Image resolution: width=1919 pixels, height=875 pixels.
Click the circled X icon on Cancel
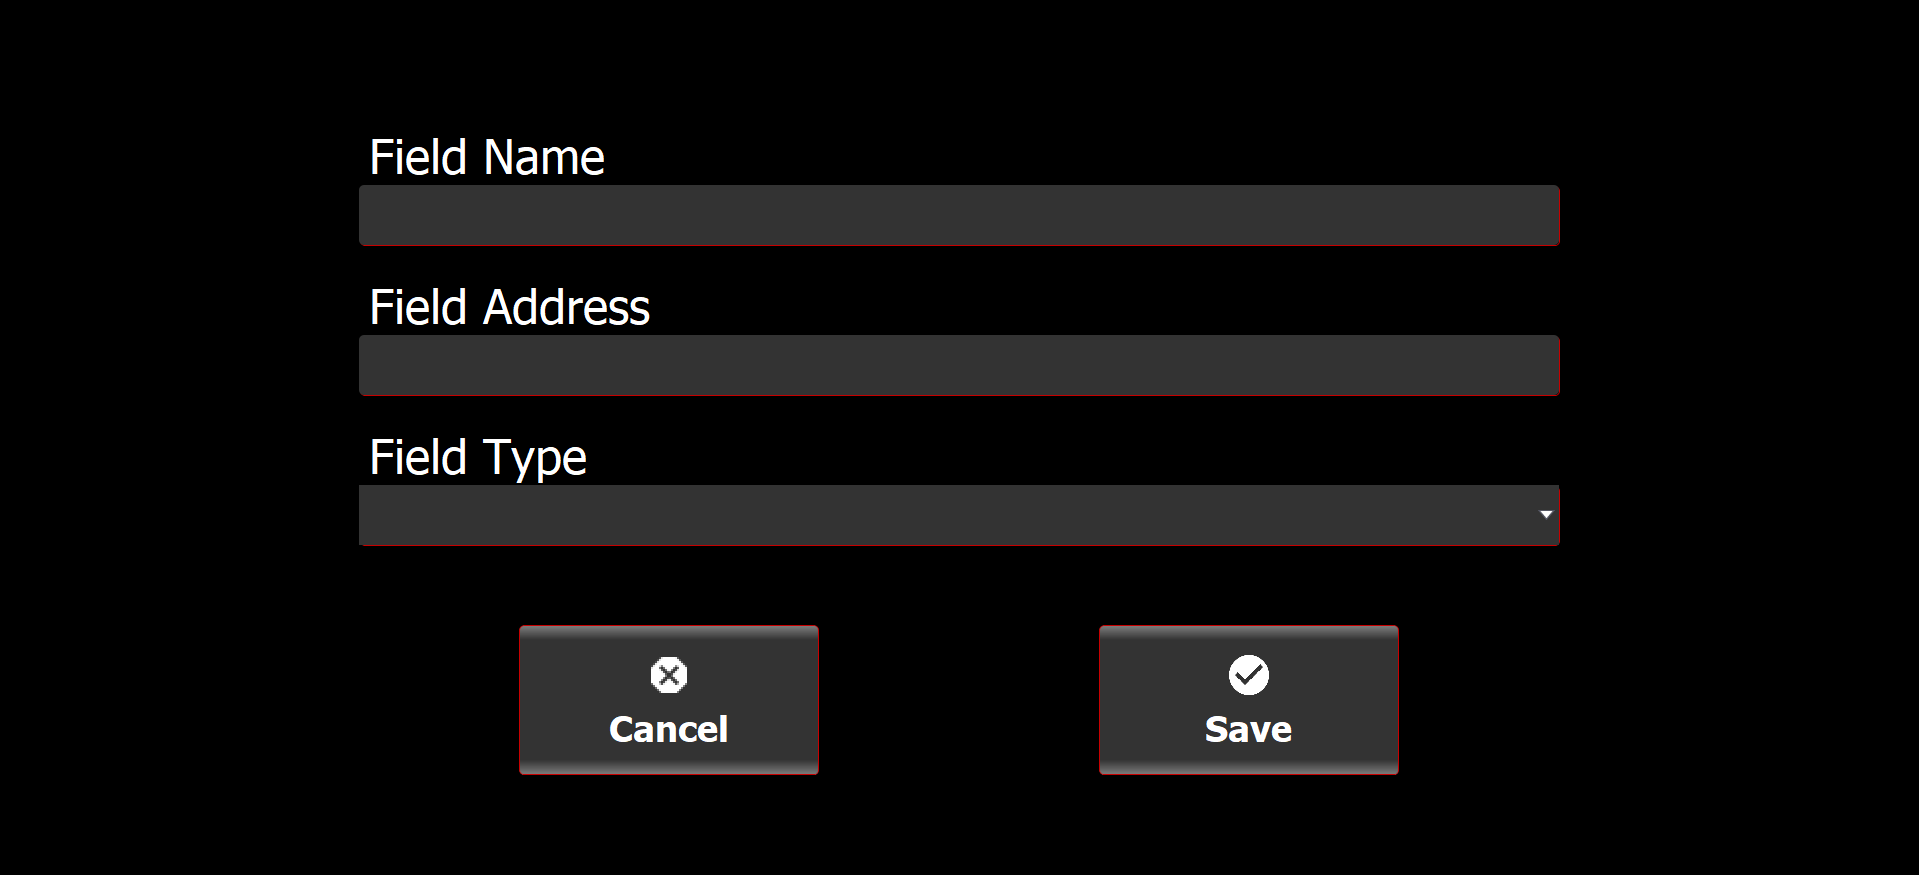(x=668, y=675)
